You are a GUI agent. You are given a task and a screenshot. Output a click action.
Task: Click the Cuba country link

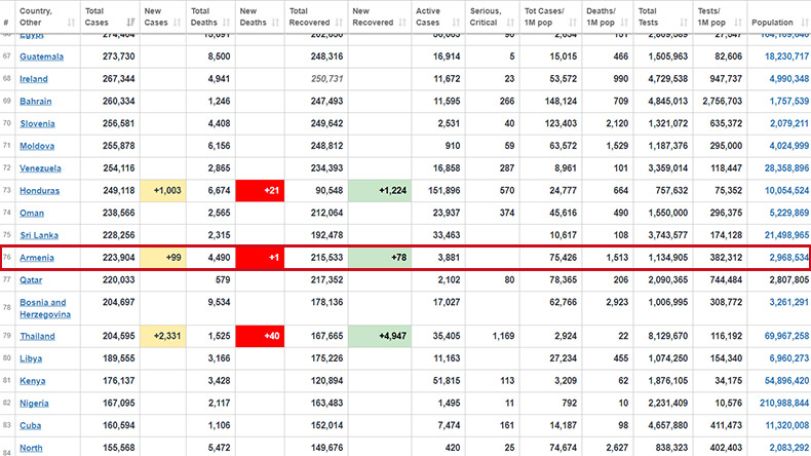click(30, 425)
